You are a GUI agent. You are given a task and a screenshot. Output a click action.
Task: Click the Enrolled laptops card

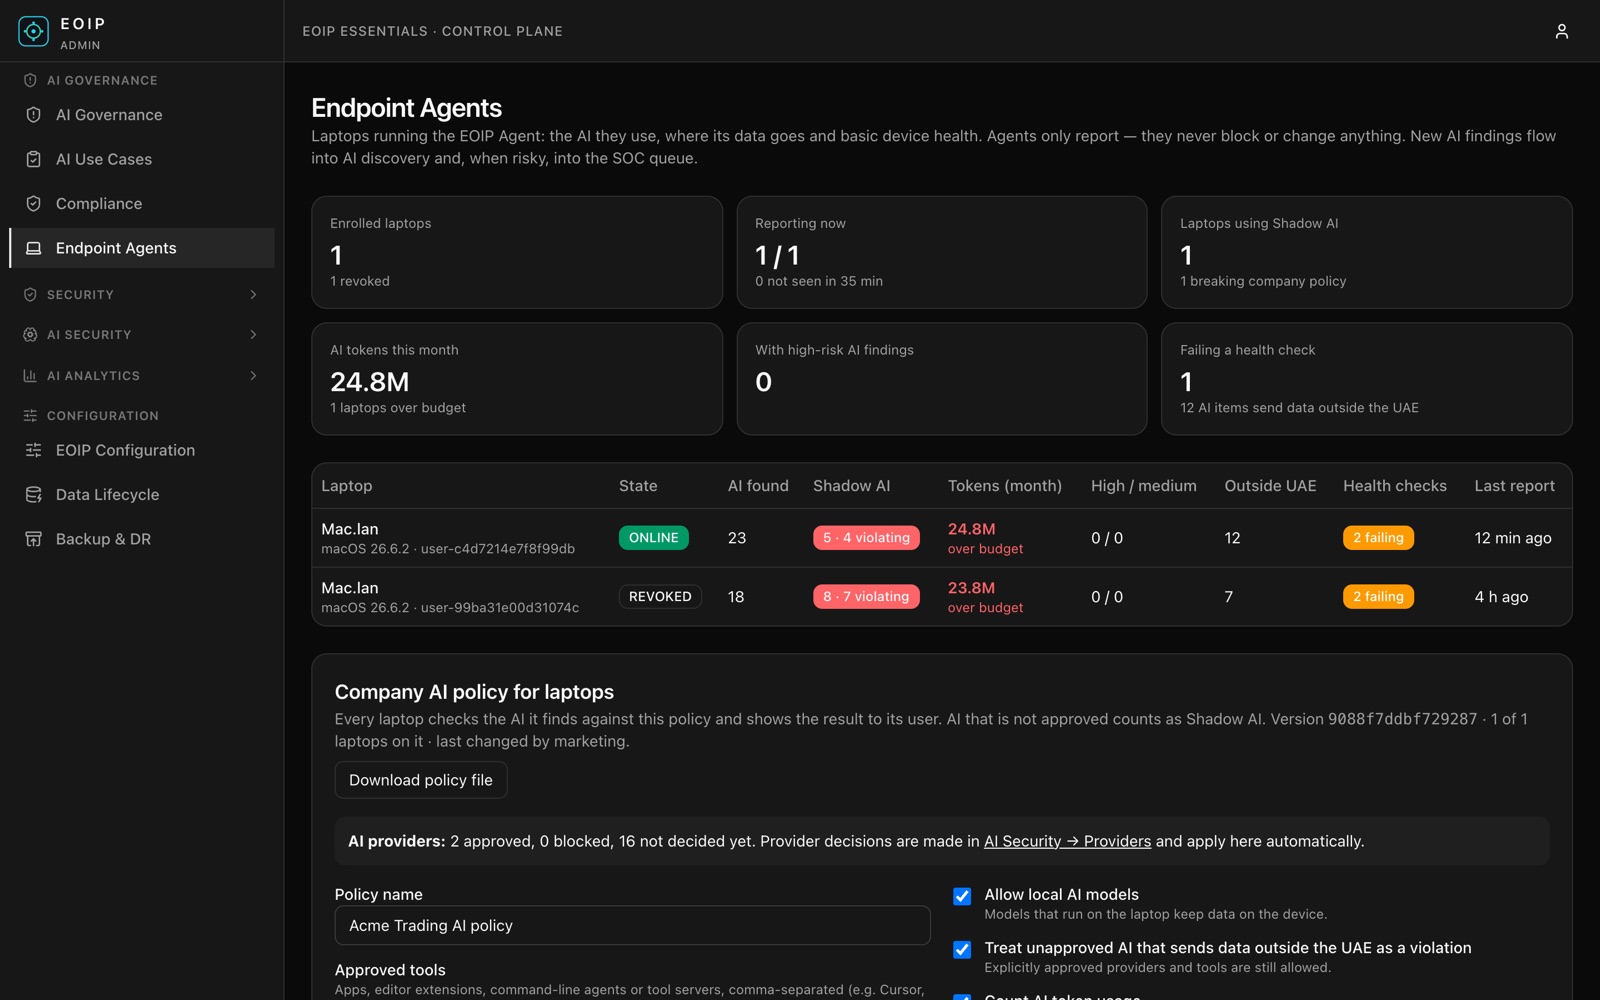point(517,252)
